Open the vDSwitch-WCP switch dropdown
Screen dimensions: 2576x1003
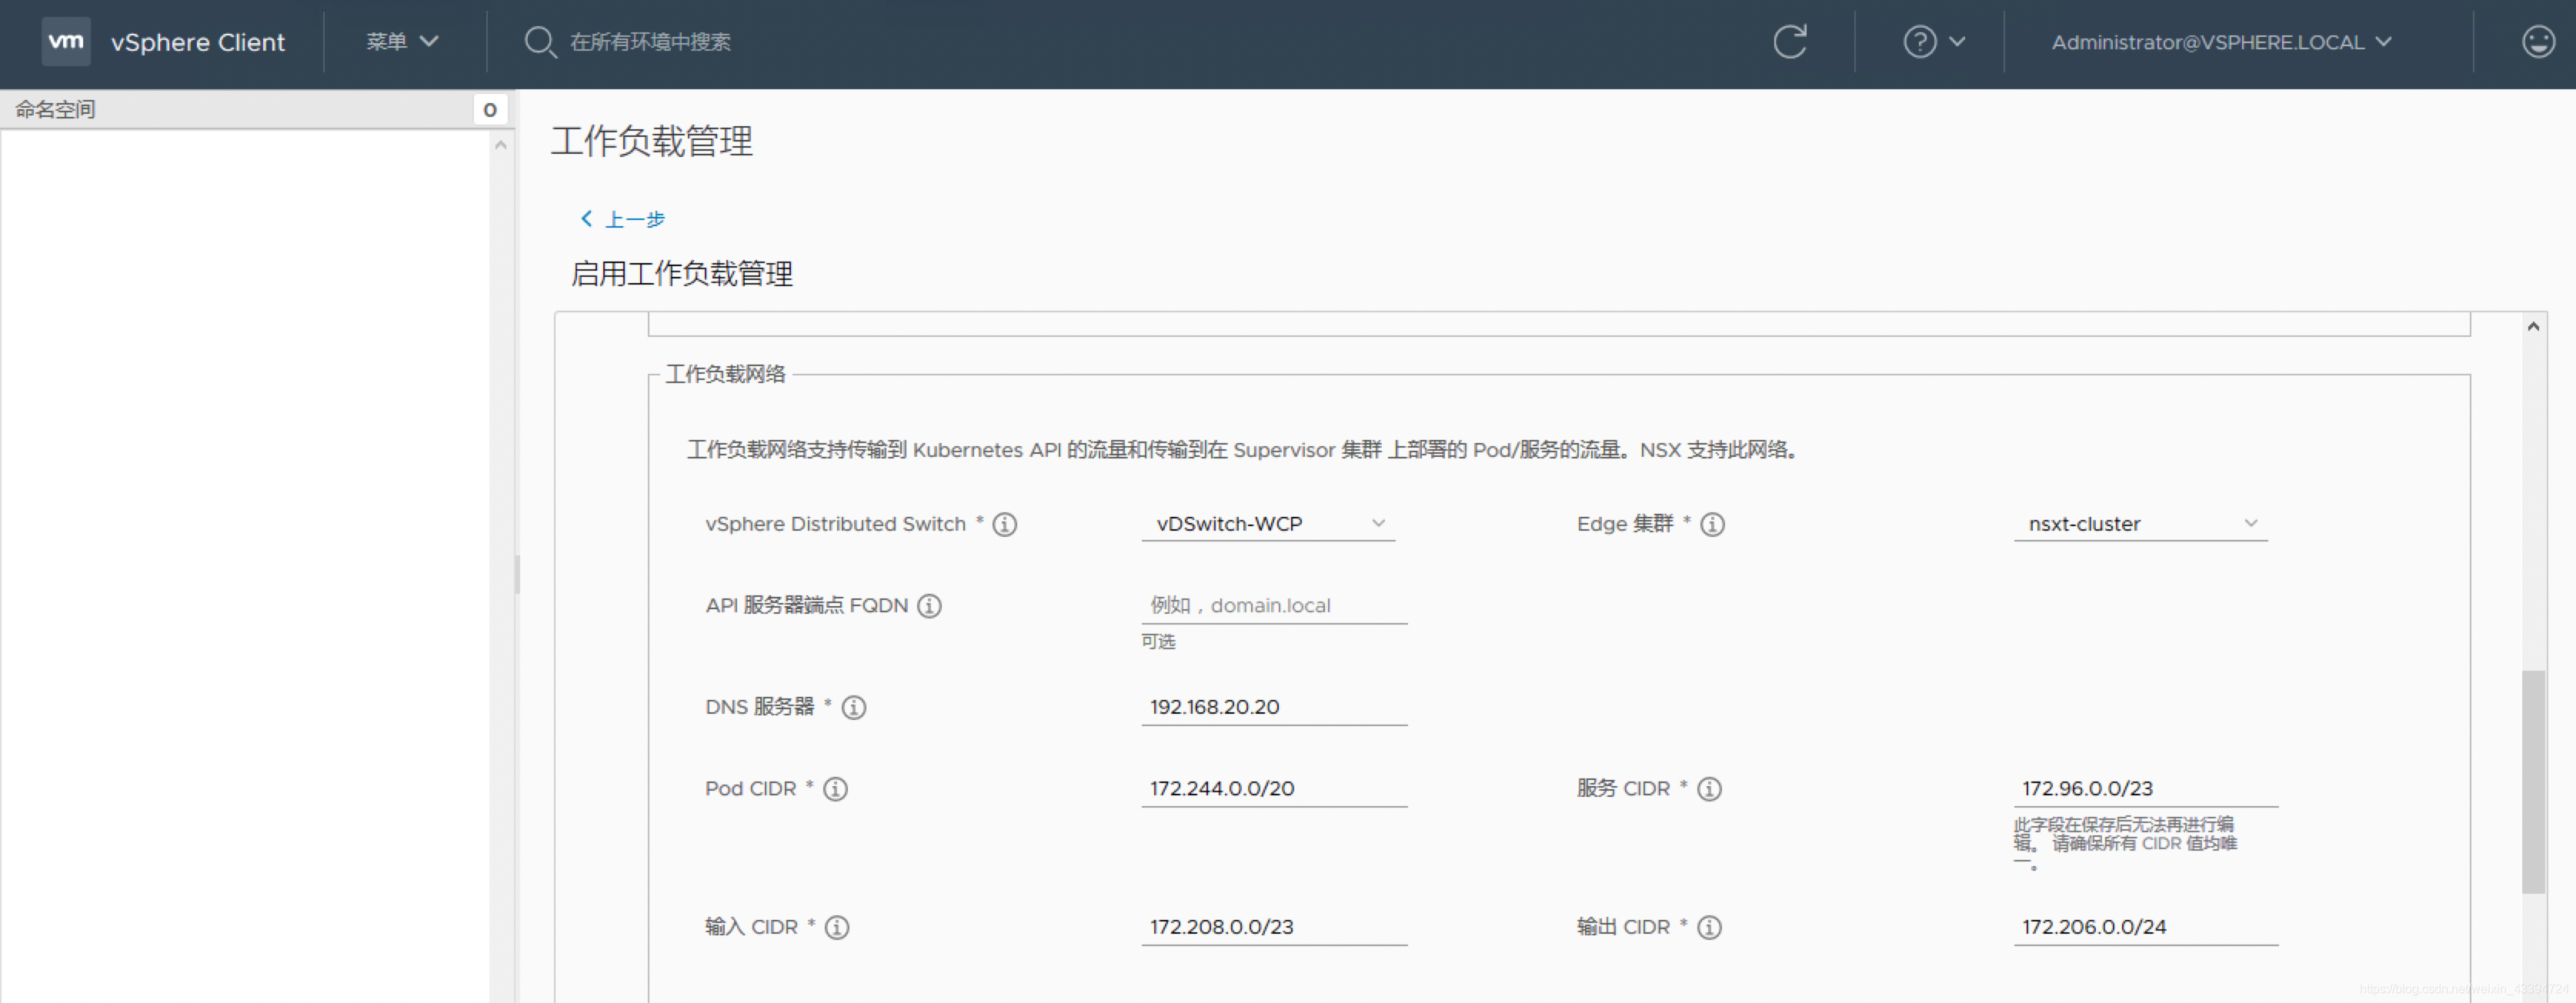[x=1268, y=524]
